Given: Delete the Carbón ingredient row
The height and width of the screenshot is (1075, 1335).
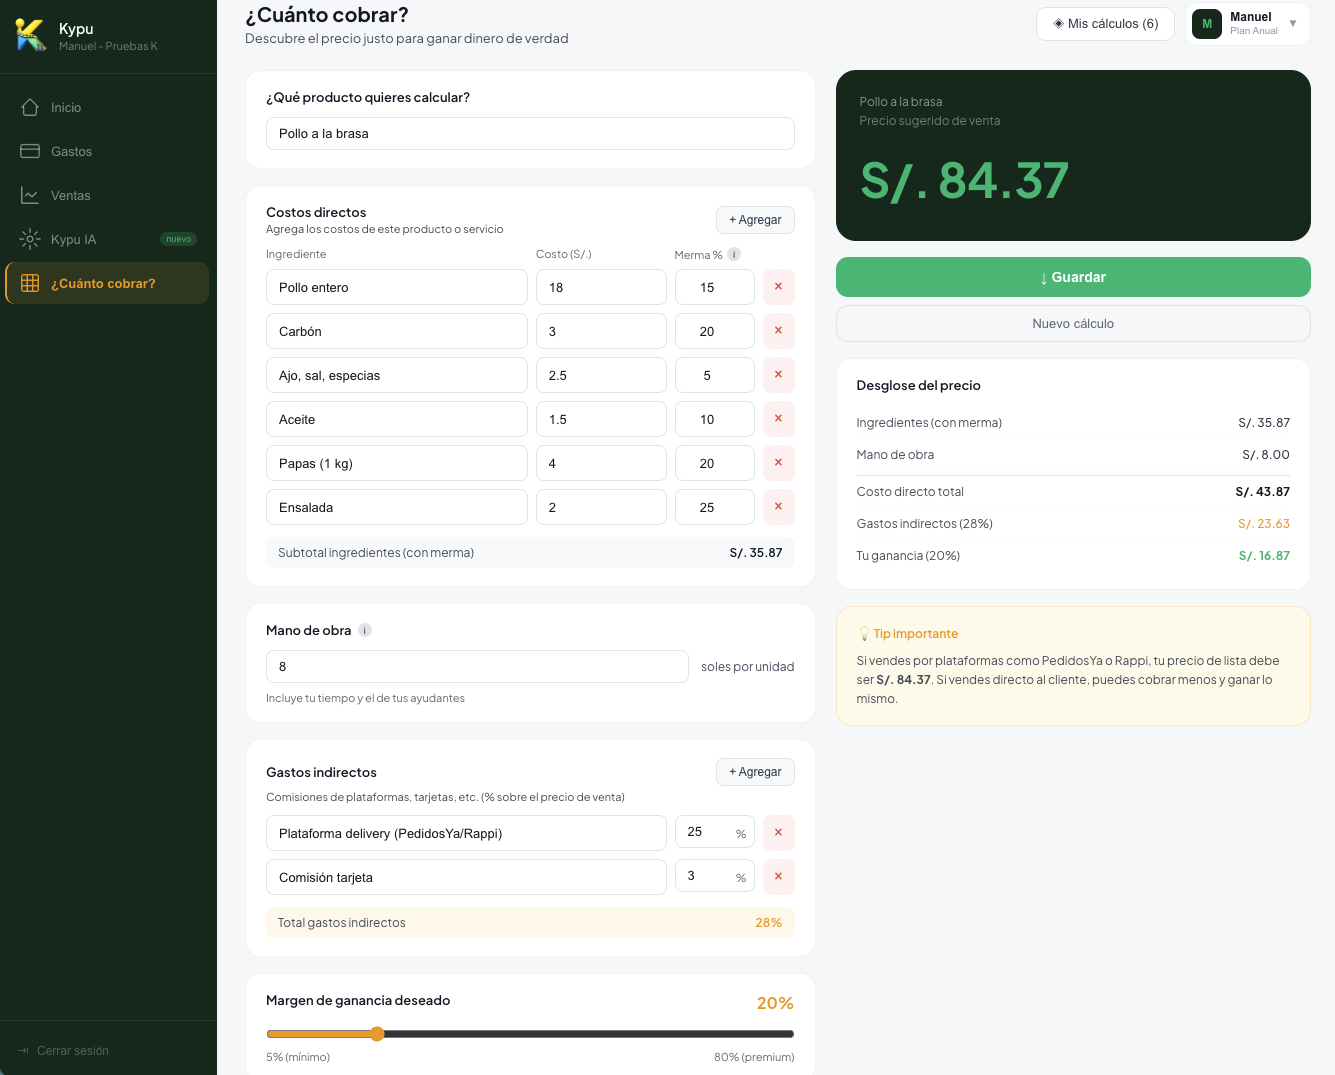Looking at the screenshot, I should [778, 331].
